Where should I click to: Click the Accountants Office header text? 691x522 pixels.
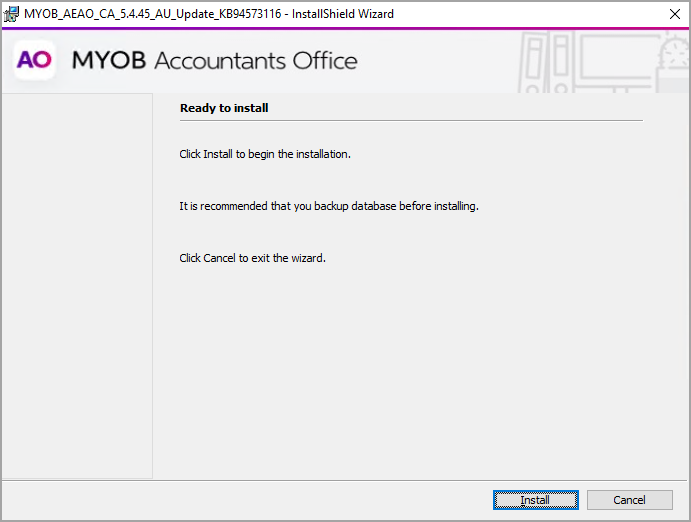click(x=255, y=61)
